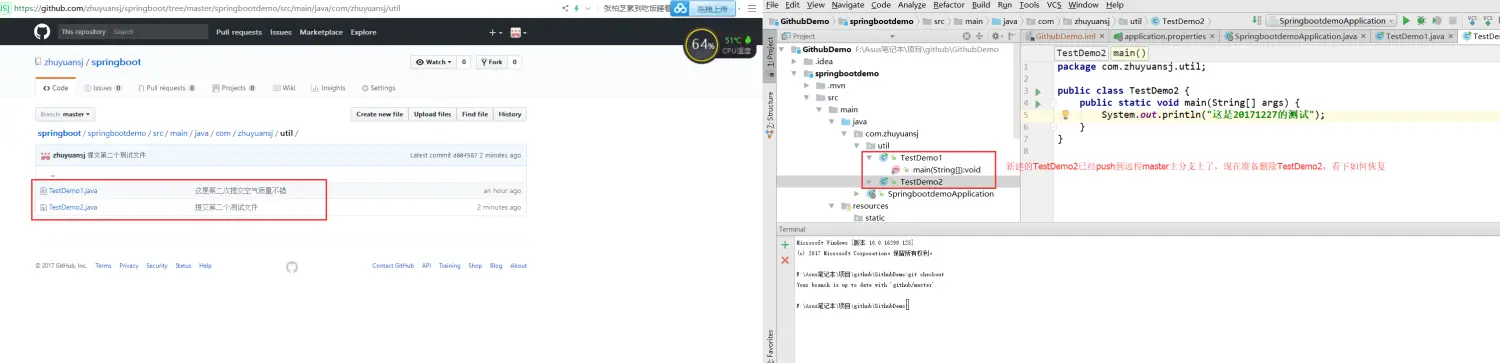The width and height of the screenshot is (1500, 363).
Task: Click the GitHub mark icon in footer
Action: [292, 266]
